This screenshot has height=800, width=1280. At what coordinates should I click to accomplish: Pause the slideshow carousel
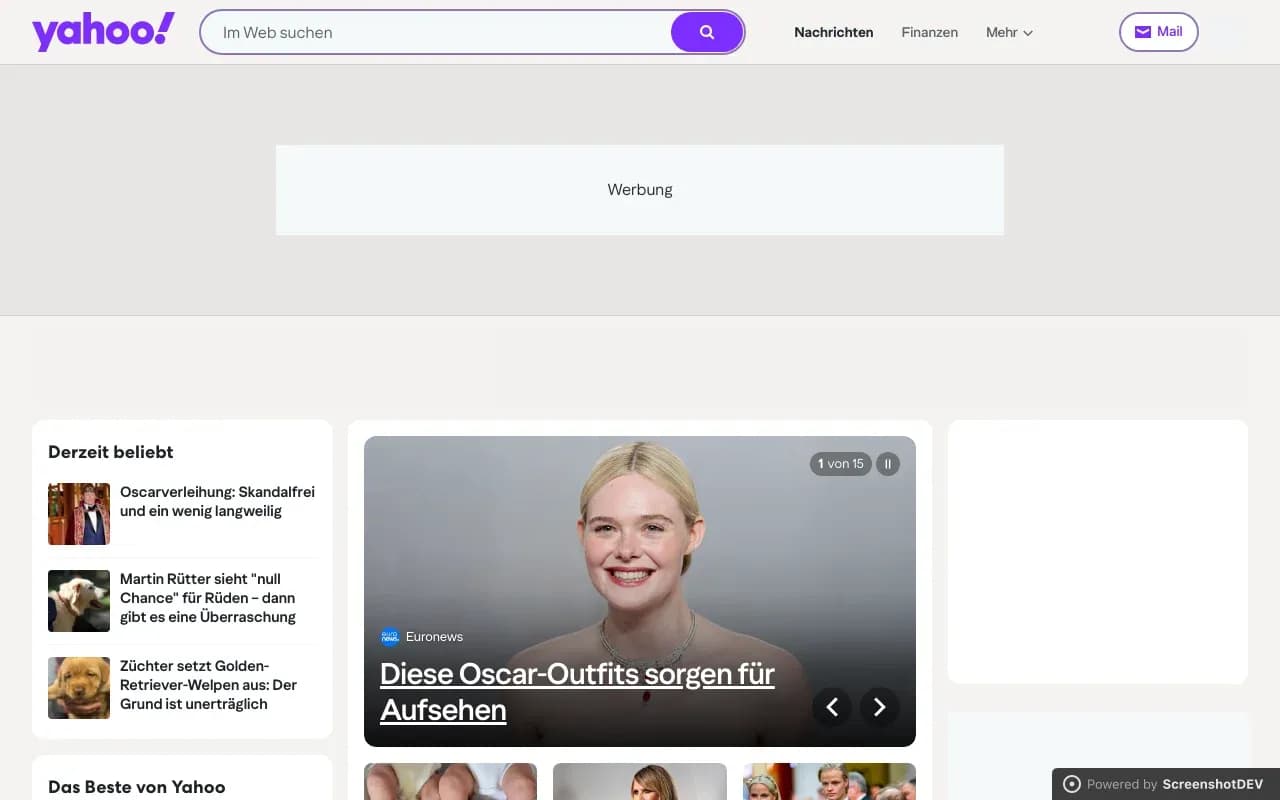888,464
